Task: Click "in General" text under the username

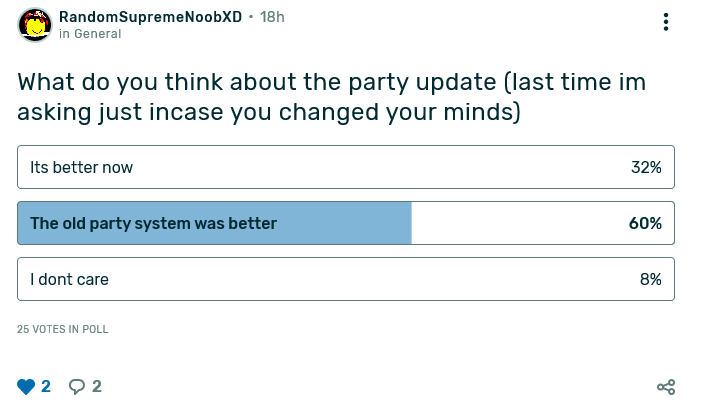Action: tap(90, 34)
